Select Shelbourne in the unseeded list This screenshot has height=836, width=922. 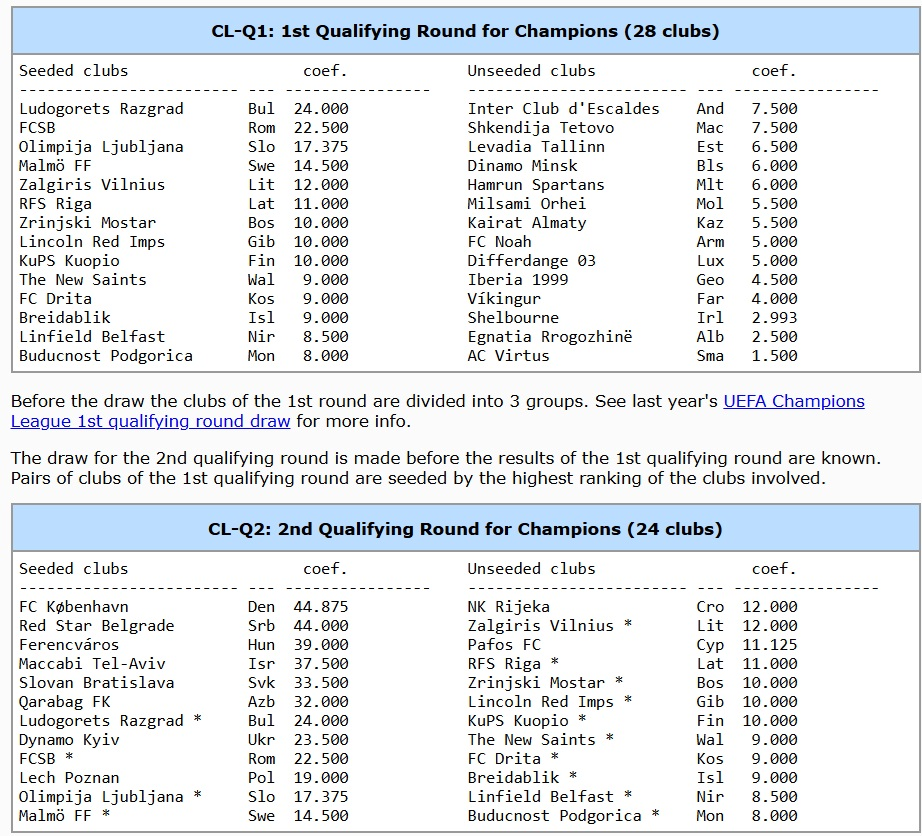coord(513,318)
